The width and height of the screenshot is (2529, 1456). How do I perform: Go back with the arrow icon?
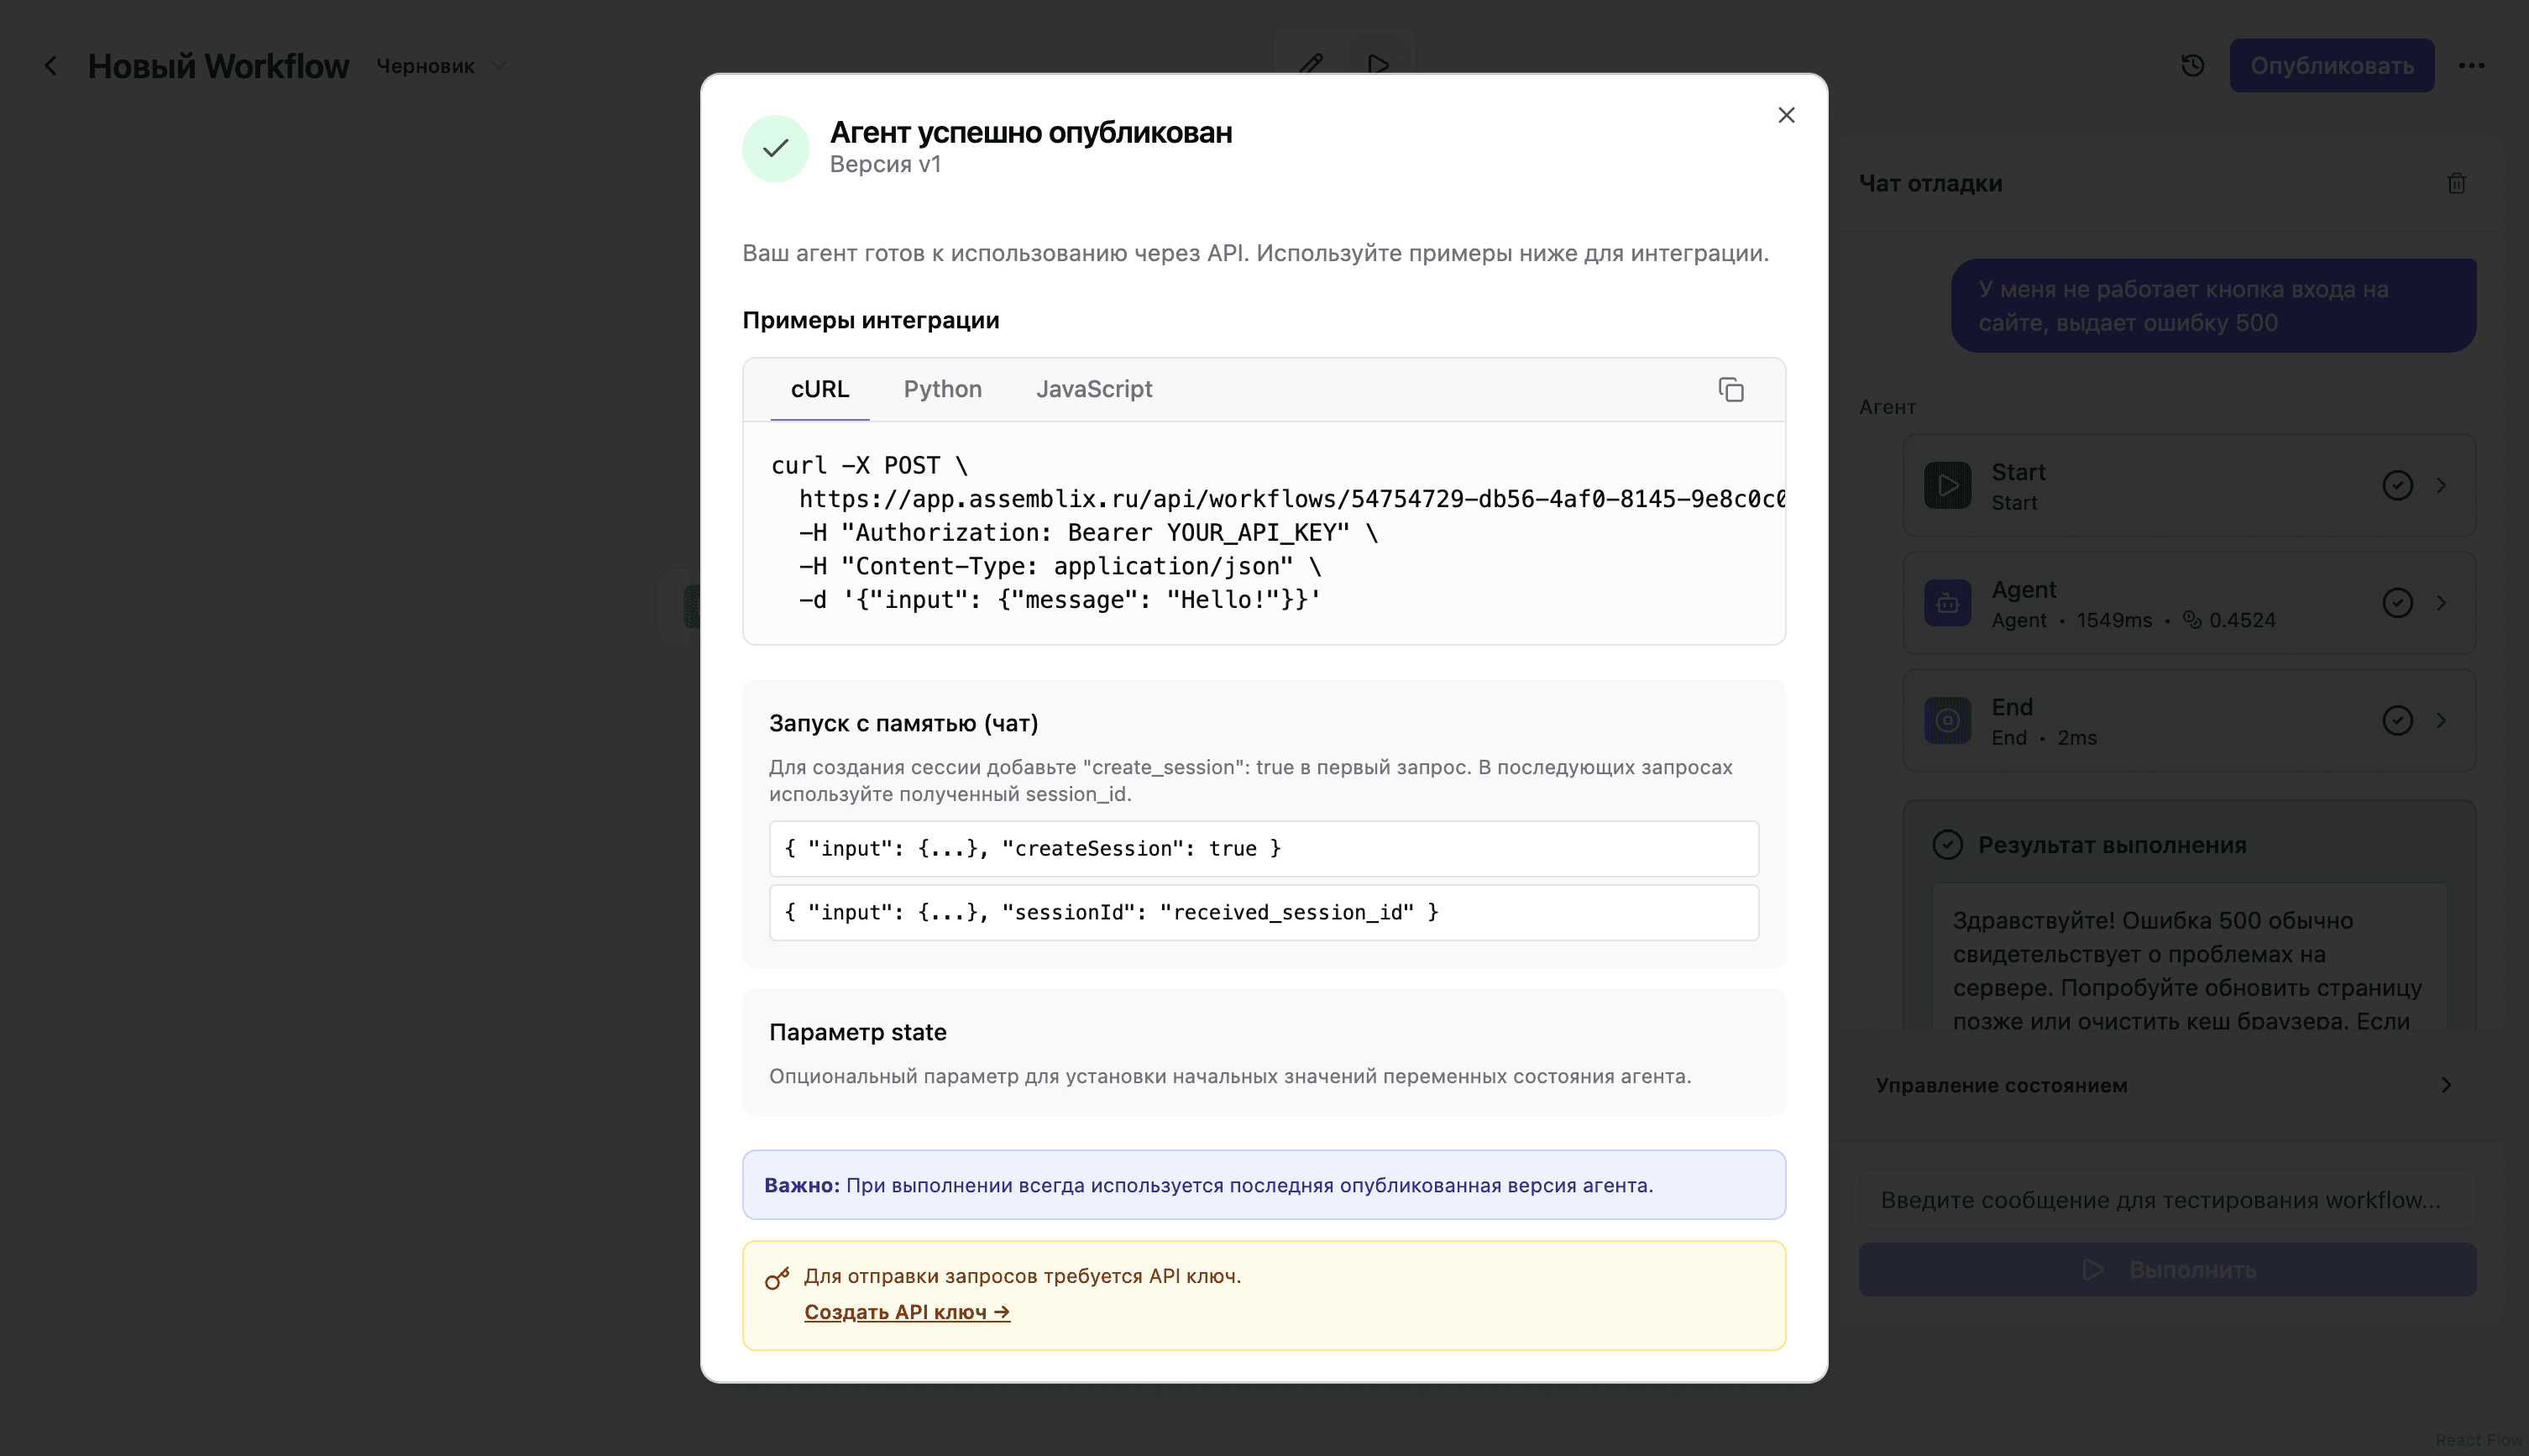[x=51, y=65]
